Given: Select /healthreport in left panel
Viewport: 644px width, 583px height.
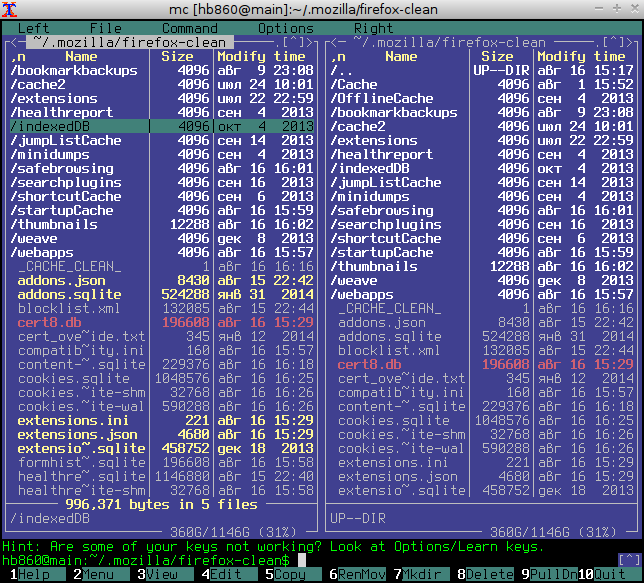Looking at the screenshot, I should pos(162,112).
